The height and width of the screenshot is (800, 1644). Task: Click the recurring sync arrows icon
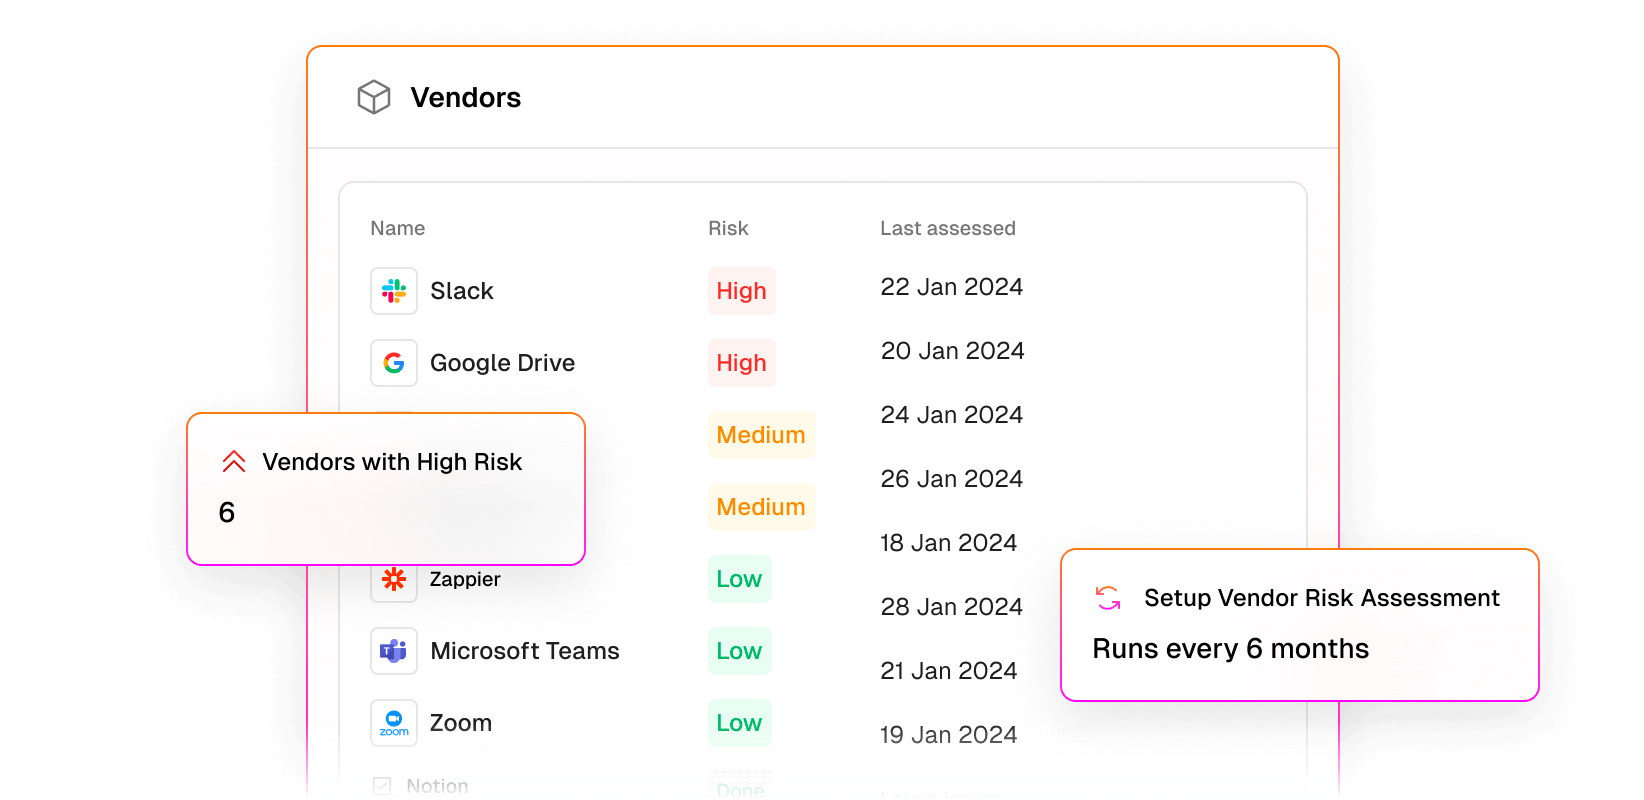1108,598
